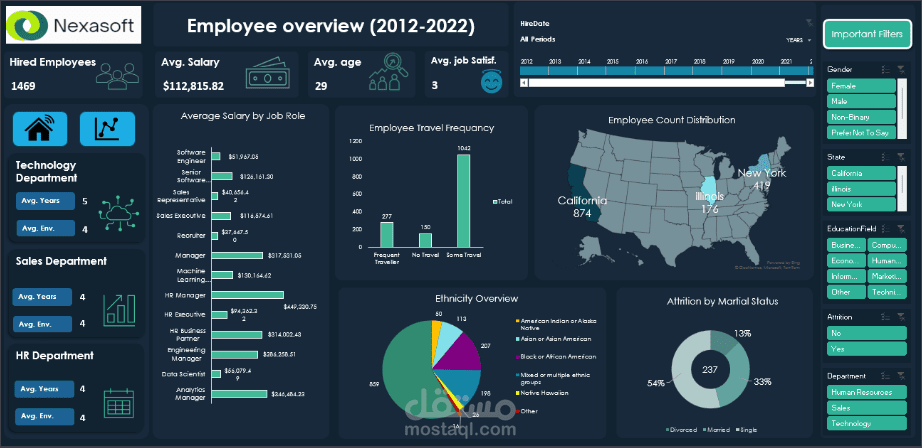This screenshot has width=922, height=448.
Task: Open the line chart navigation icon
Action: tap(107, 128)
